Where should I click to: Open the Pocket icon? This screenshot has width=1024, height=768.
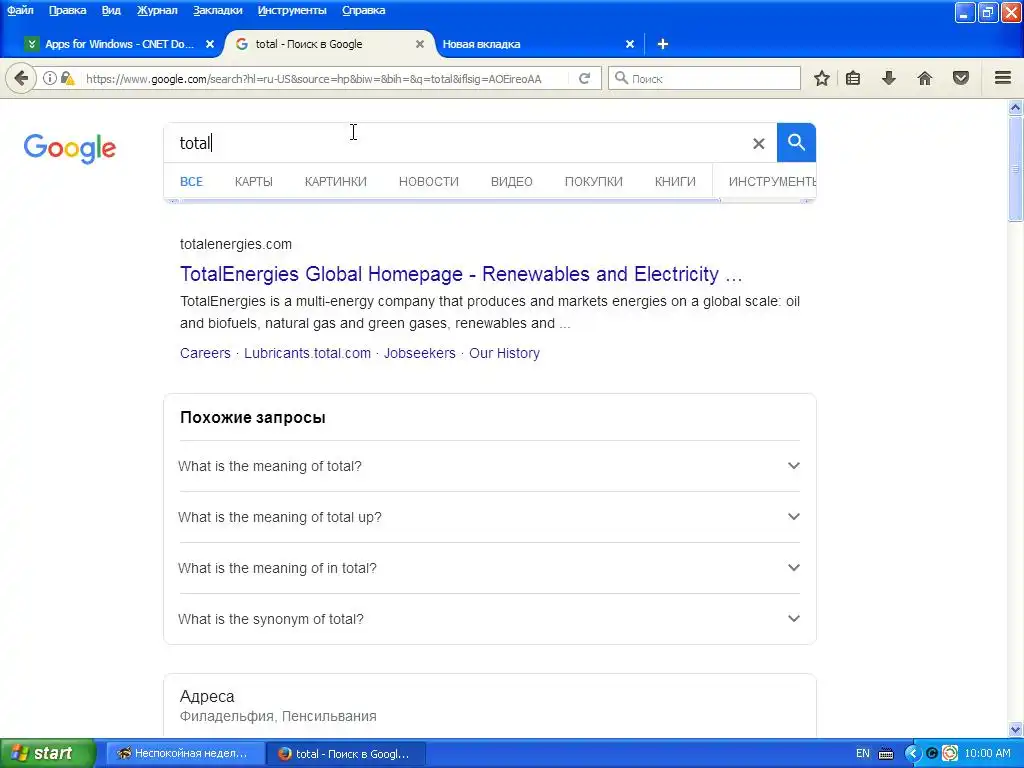click(961, 78)
